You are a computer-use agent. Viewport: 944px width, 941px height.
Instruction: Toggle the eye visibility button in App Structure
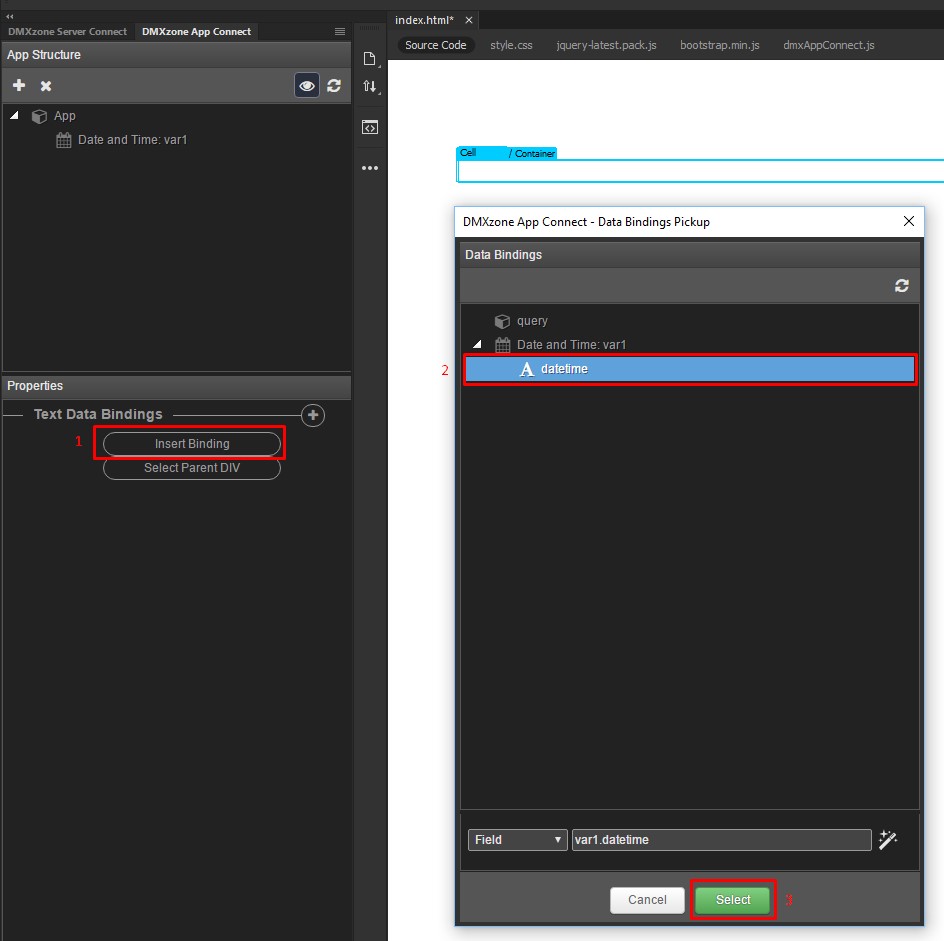306,85
